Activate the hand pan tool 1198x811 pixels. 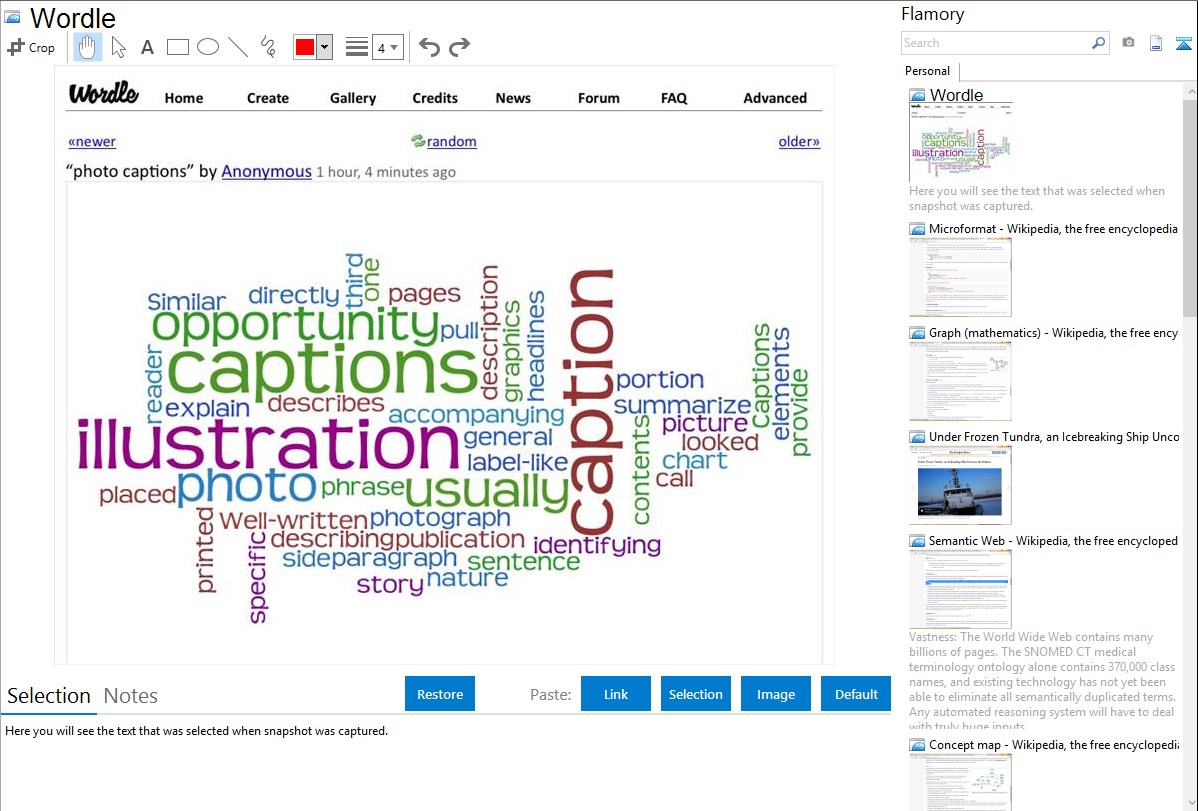[x=87, y=47]
